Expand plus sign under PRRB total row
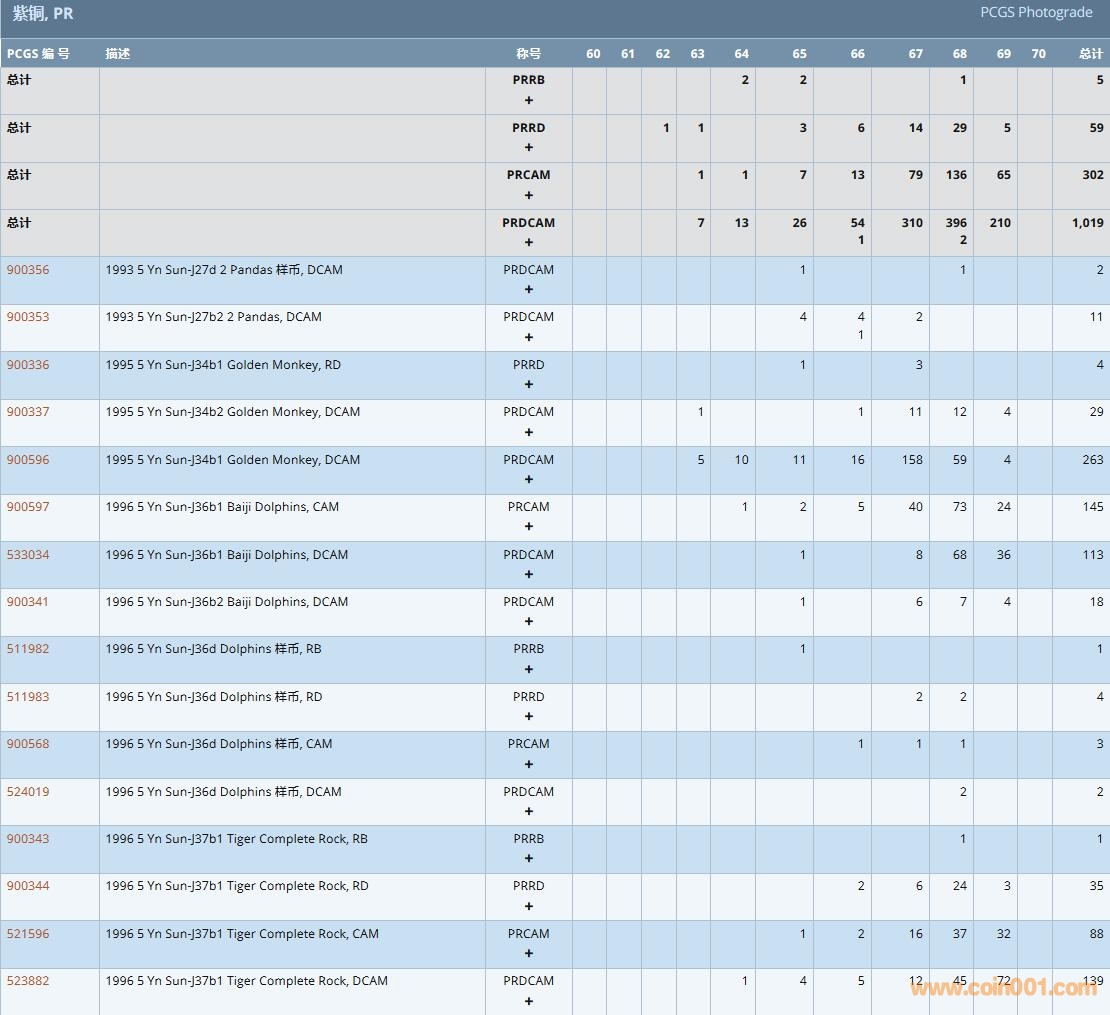 [x=529, y=100]
